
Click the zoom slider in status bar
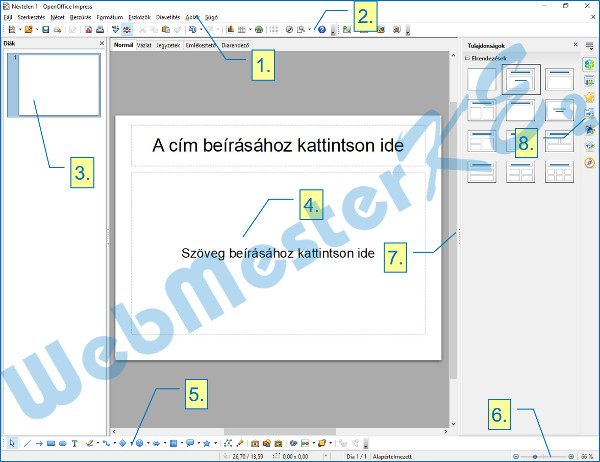543,456
